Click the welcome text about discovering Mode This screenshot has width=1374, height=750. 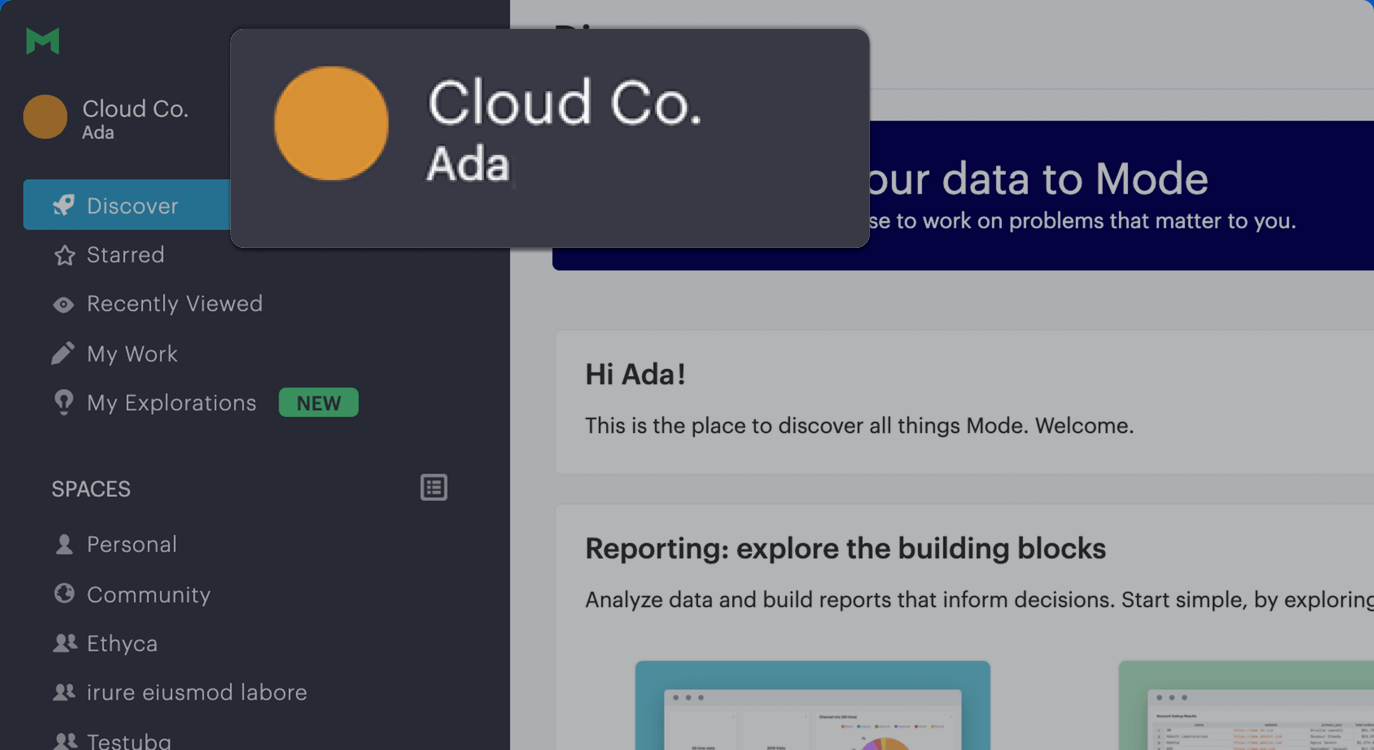tap(859, 426)
